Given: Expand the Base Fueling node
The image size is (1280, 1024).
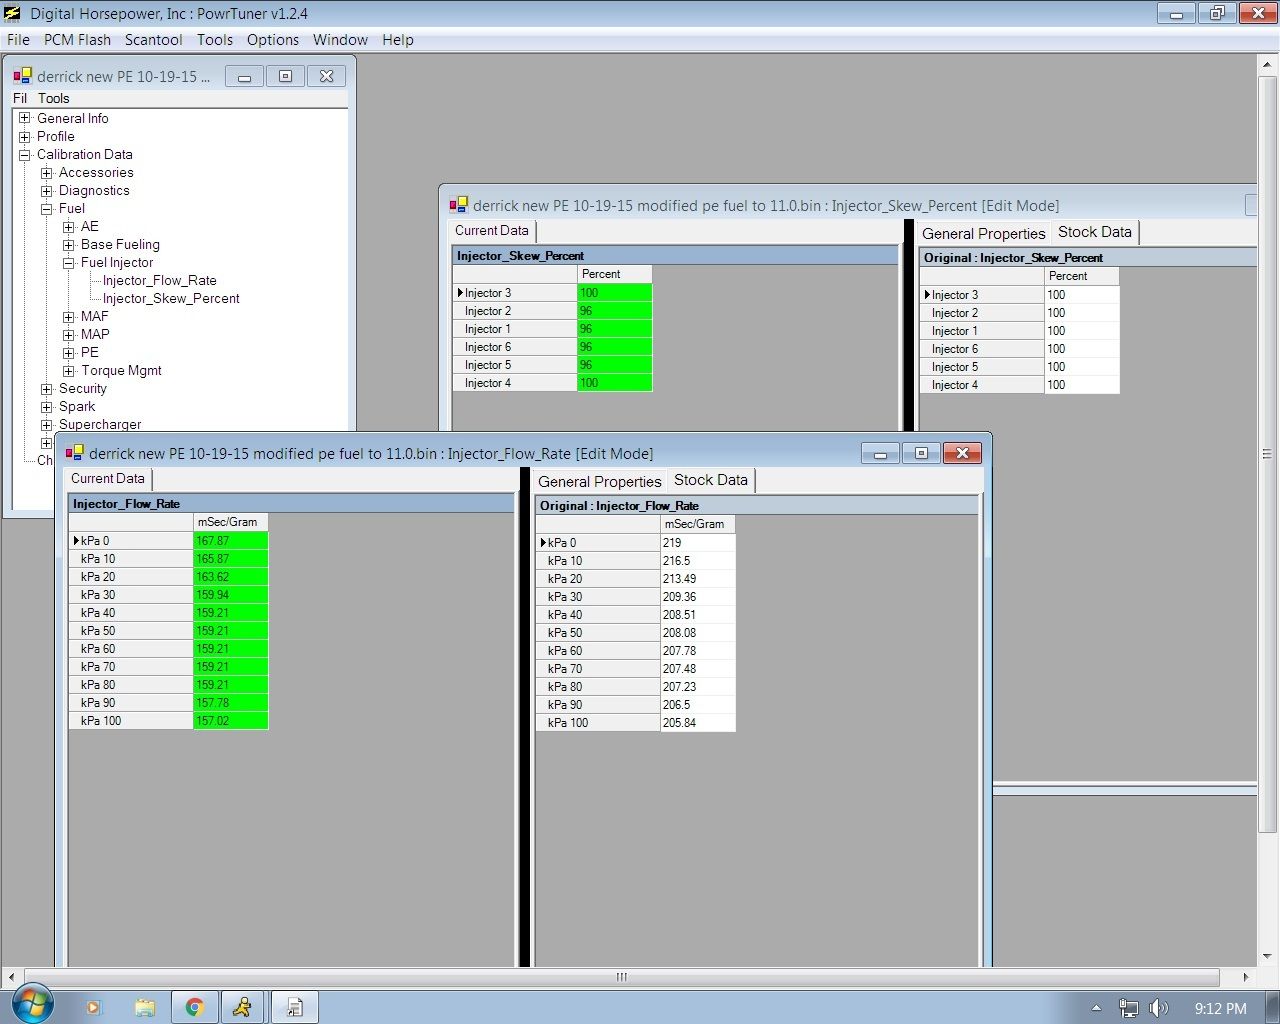Looking at the screenshot, I should (69, 244).
